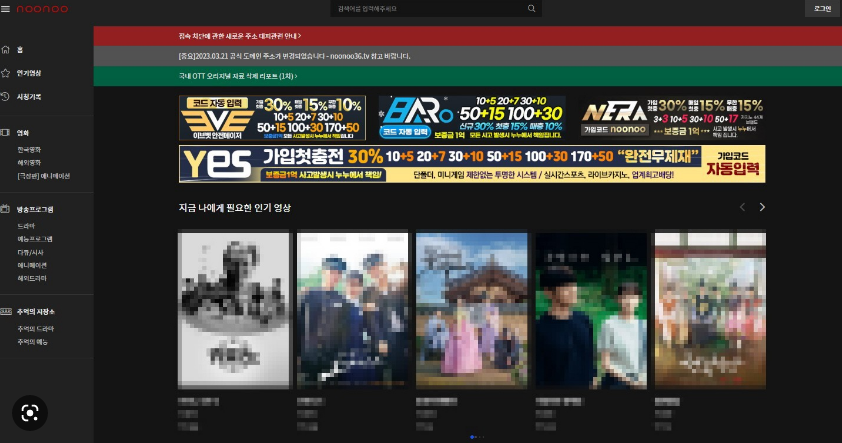Screen dimensions: 842x443
Task: Go to previous carousel page with left arrow
Action: tap(743, 207)
